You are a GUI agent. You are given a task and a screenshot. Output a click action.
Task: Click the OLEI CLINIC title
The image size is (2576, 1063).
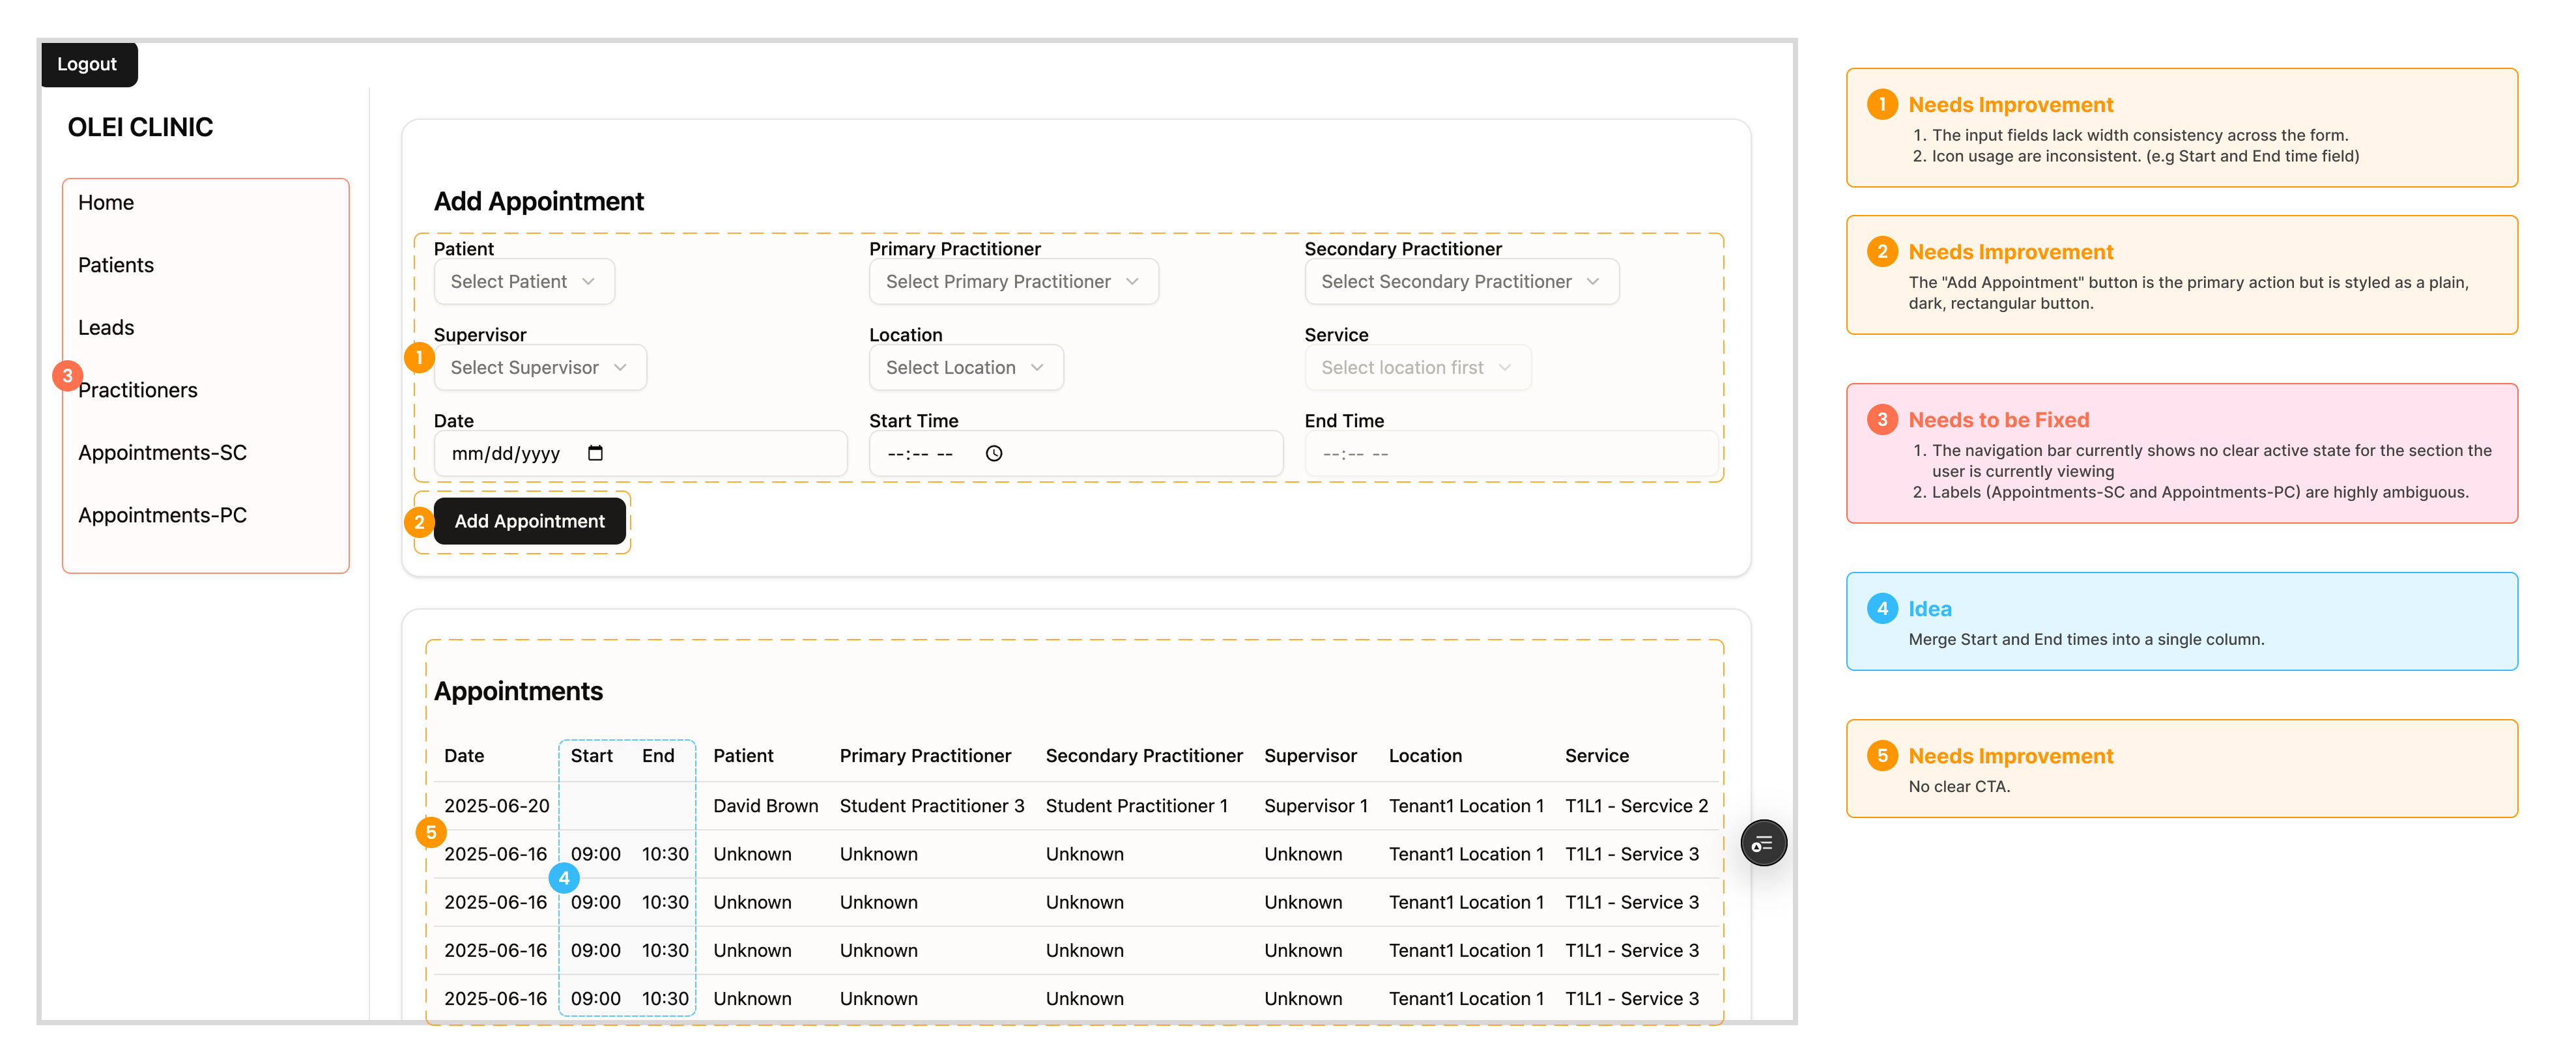point(140,127)
